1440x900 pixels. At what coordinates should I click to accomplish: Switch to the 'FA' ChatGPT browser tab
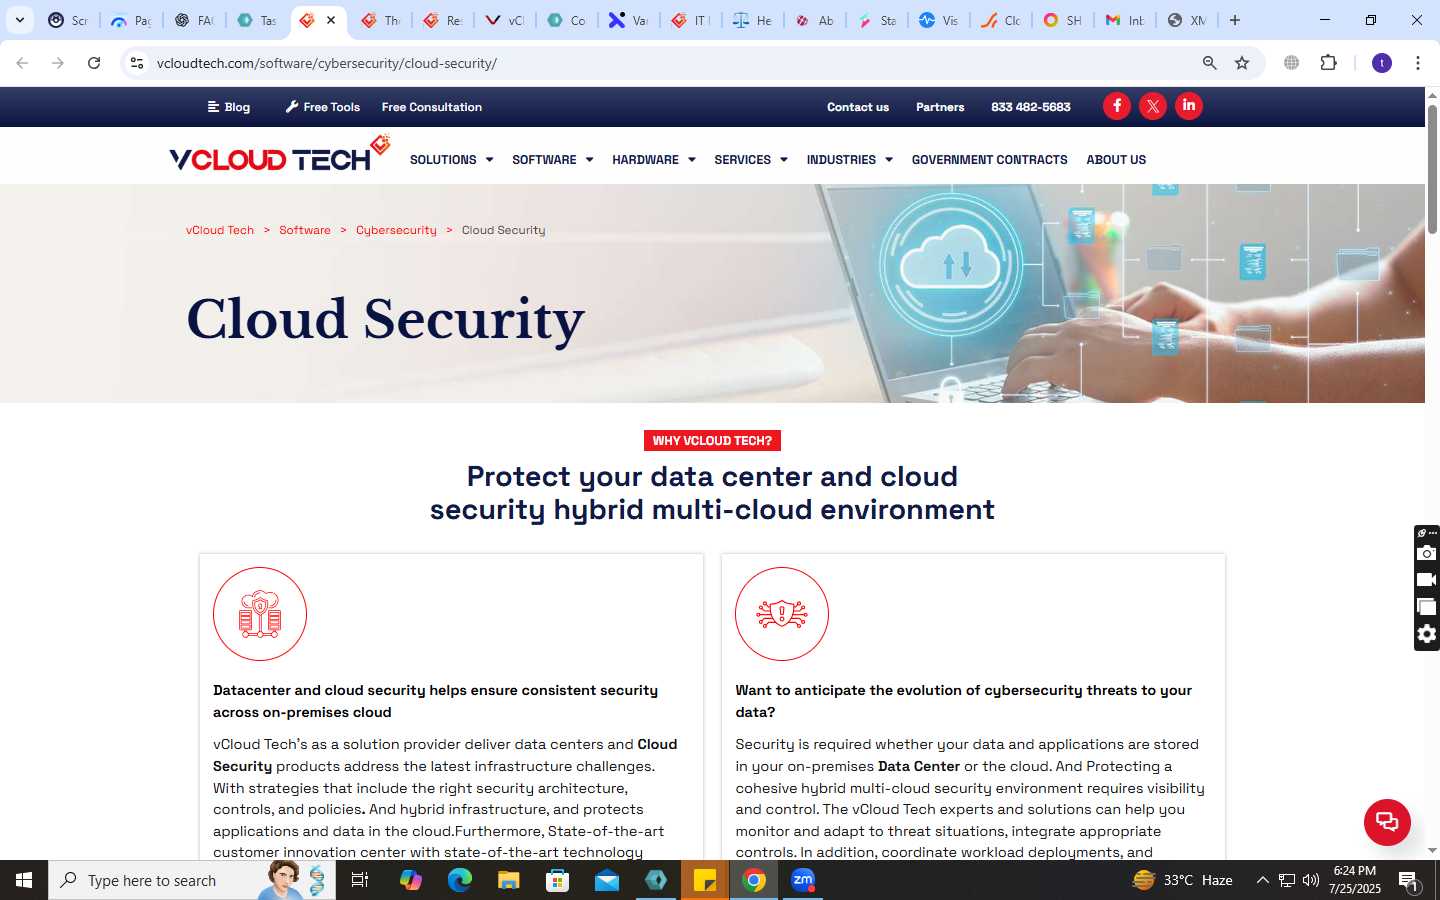[x=194, y=20]
